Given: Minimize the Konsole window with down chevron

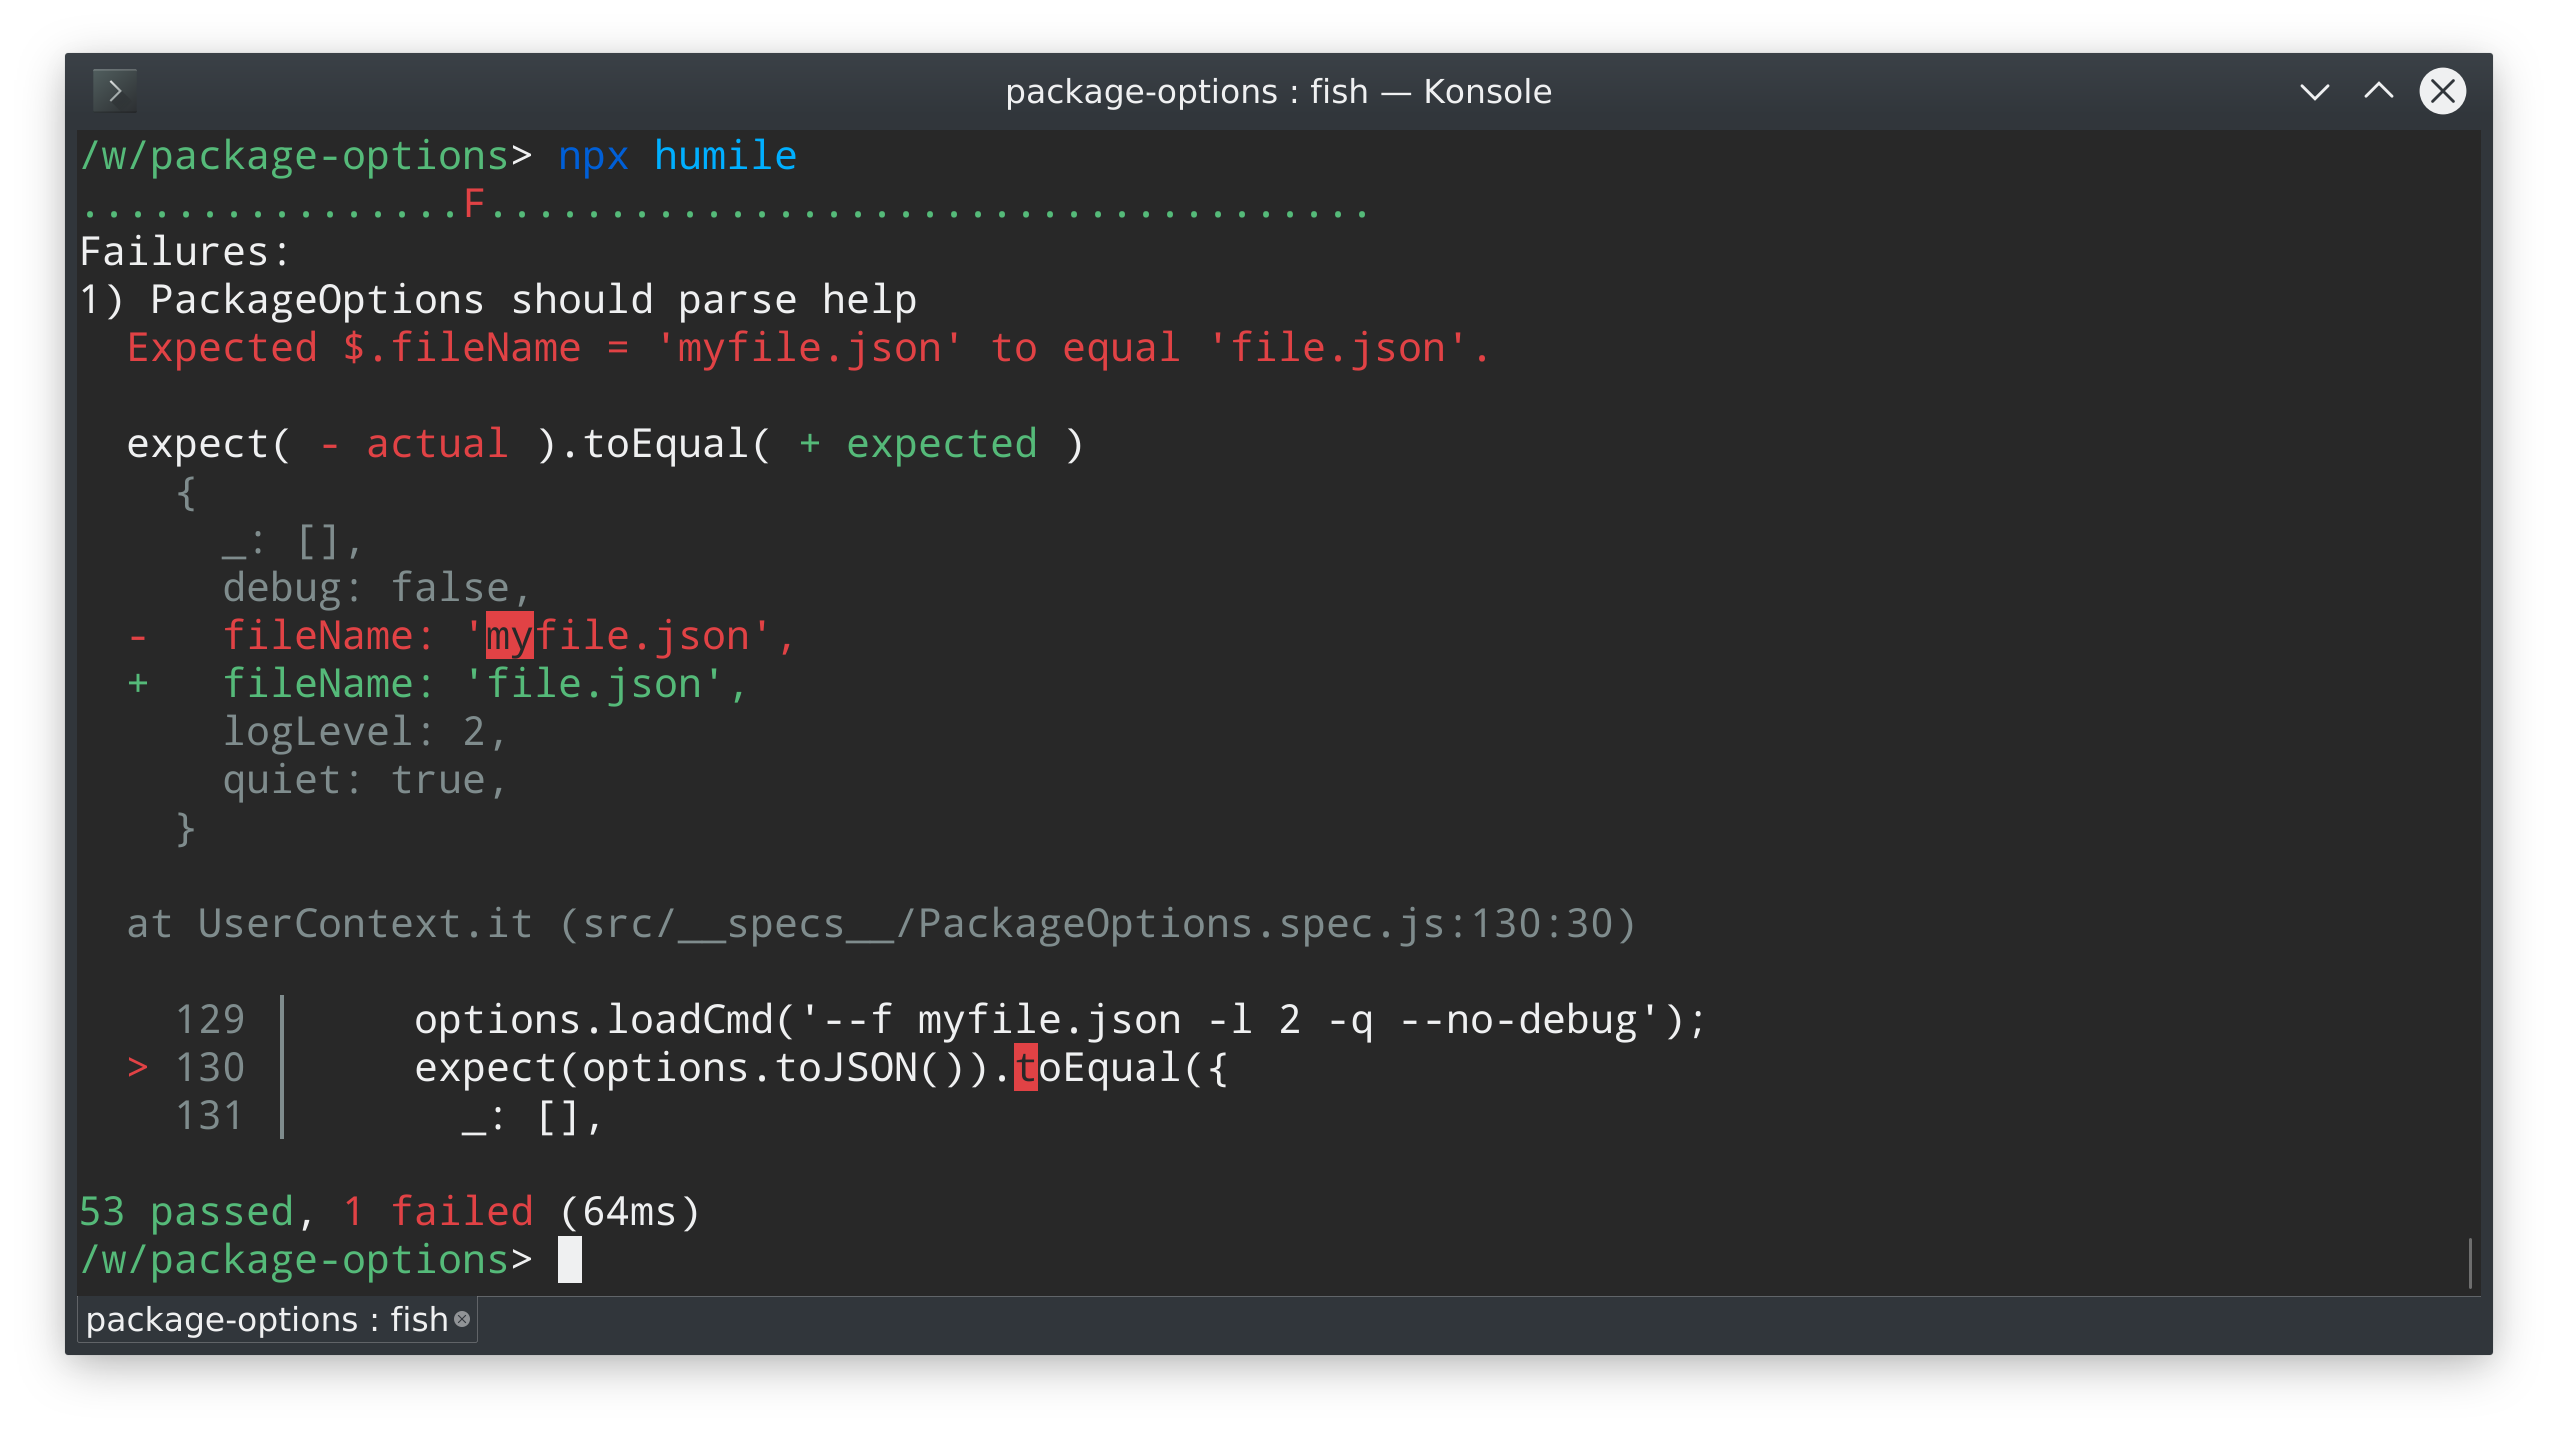Looking at the screenshot, I should [x=2314, y=92].
